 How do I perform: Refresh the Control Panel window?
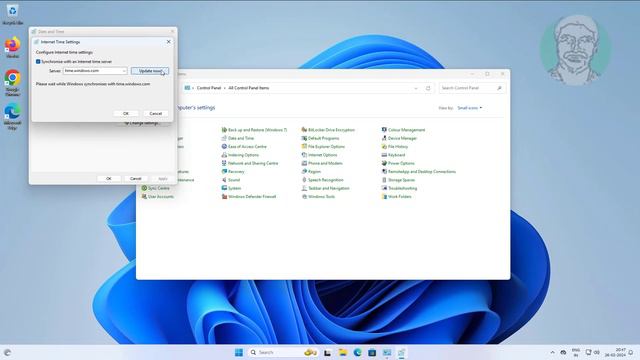click(x=428, y=88)
